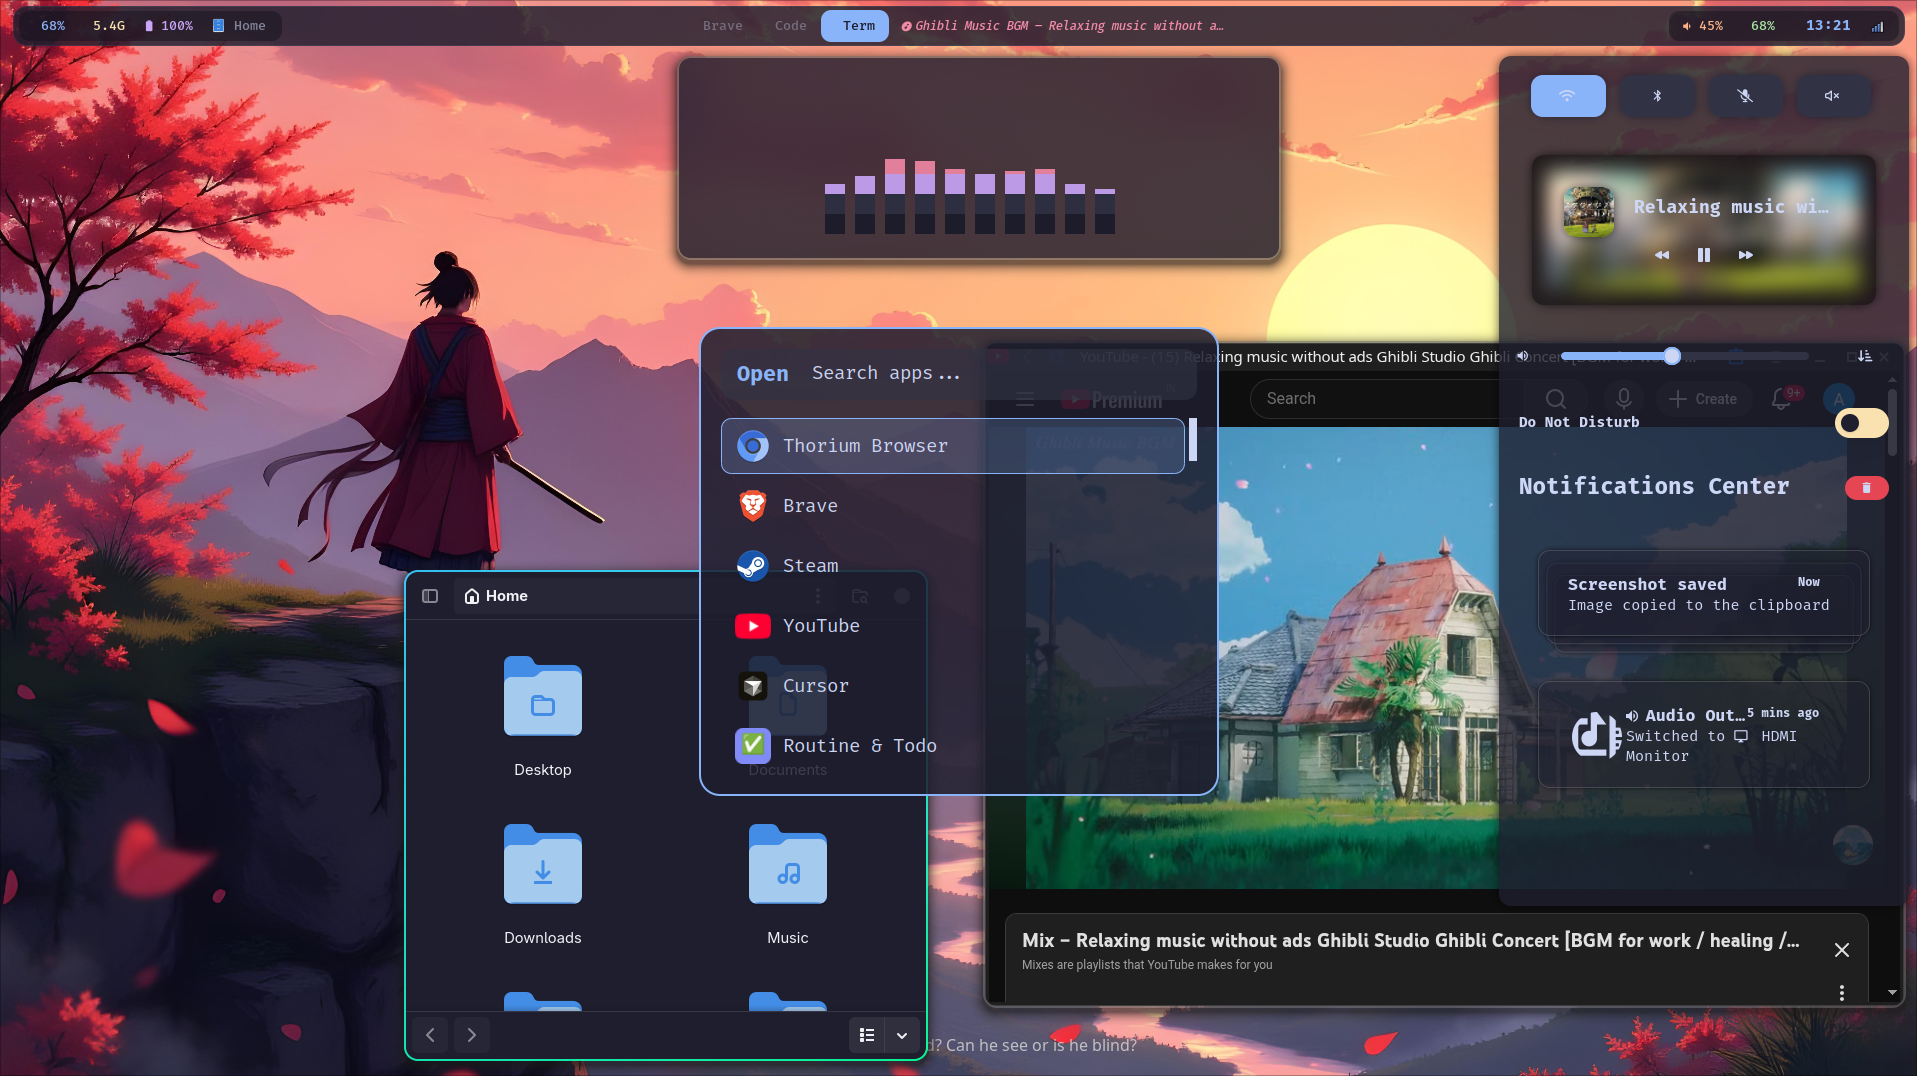Open the Desktop folder

point(543,717)
